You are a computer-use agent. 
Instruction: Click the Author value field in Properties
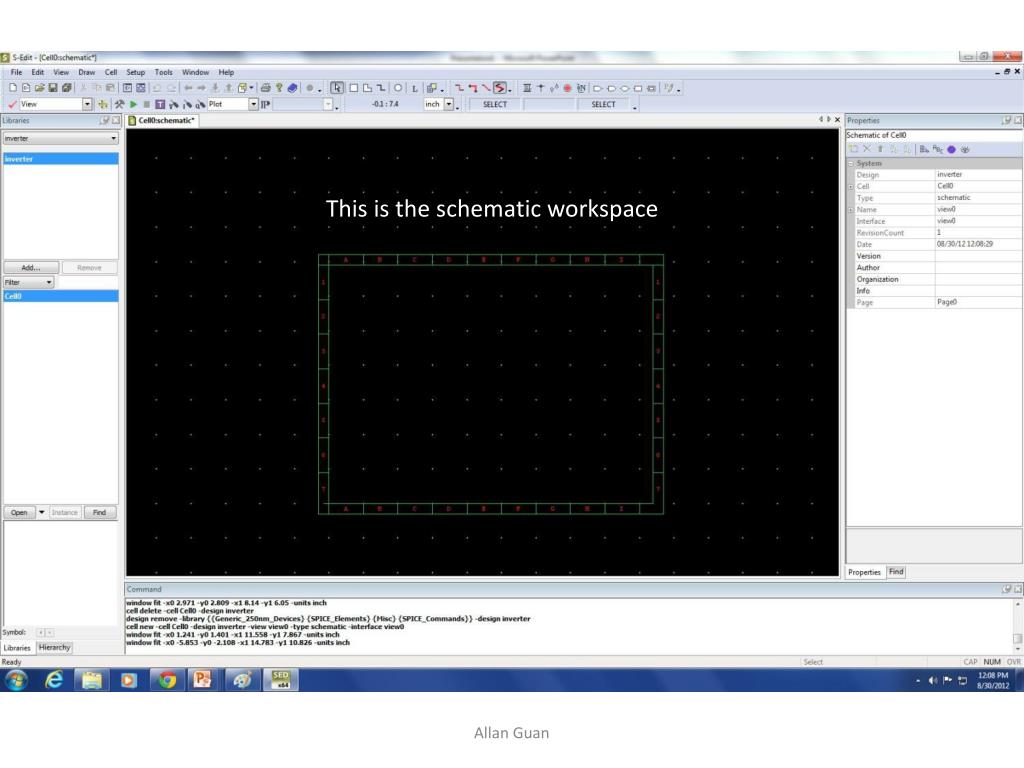coord(978,268)
